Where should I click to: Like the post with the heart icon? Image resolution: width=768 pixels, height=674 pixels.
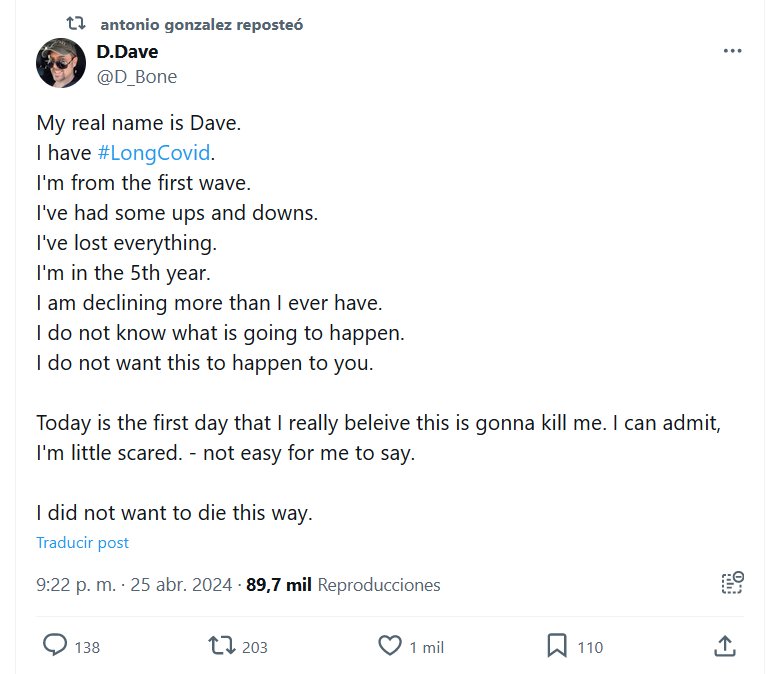[x=389, y=646]
